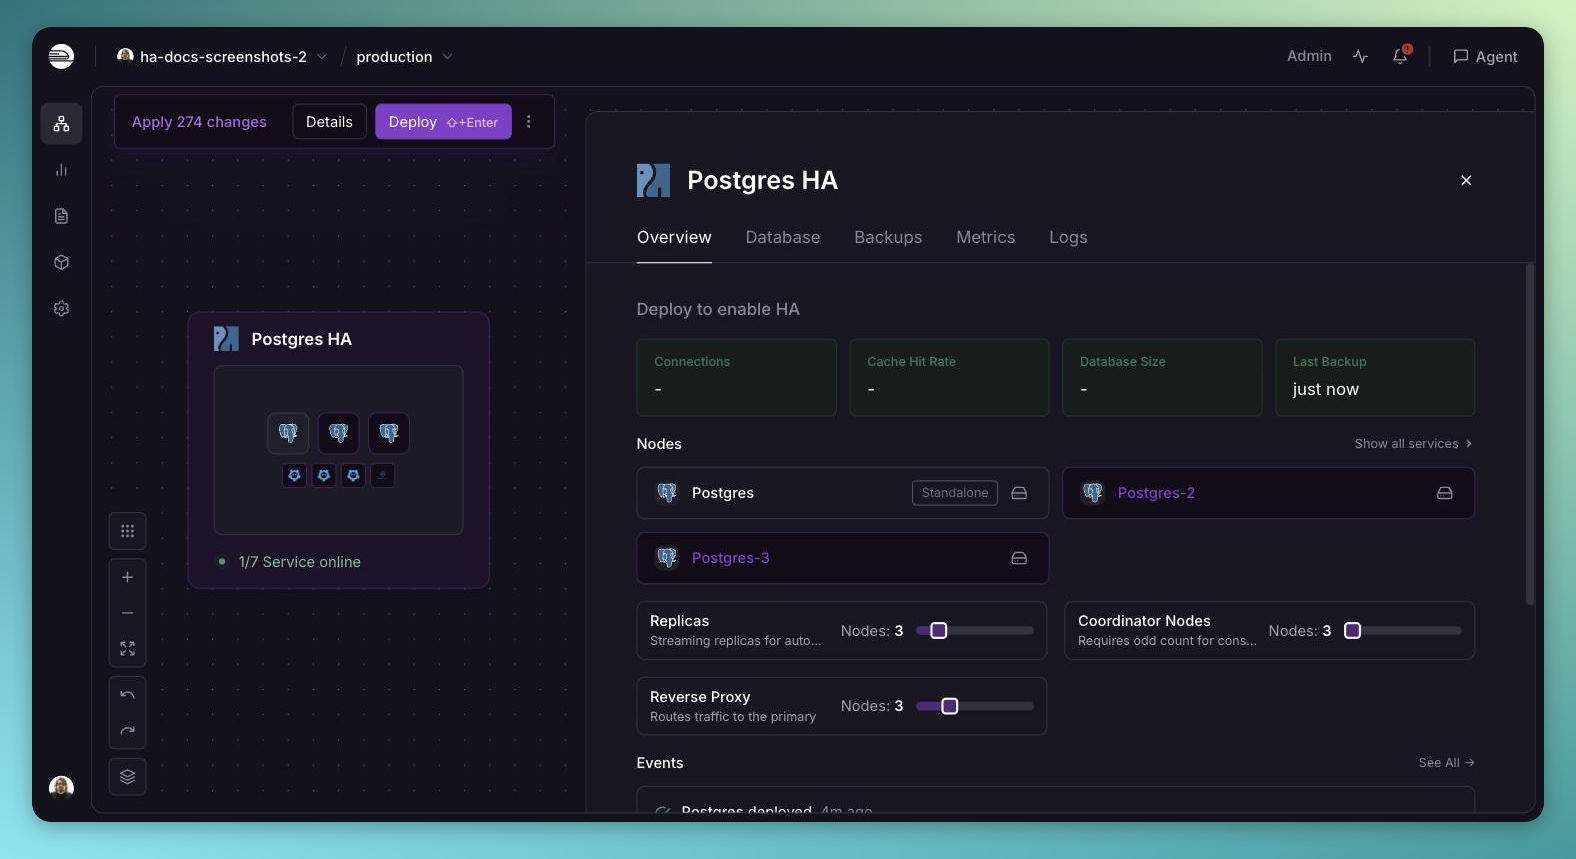Image resolution: width=1576 pixels, height=859 pixels.
Task: Open the Postgres-2 node
Action: point(1268,493)
